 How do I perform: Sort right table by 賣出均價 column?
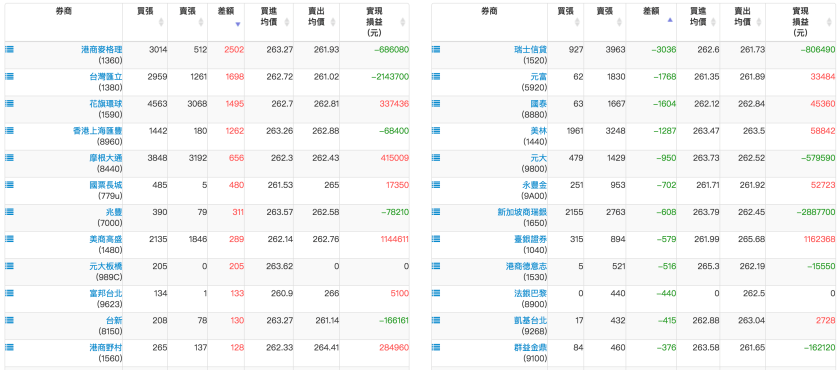(x=760, y=22)
